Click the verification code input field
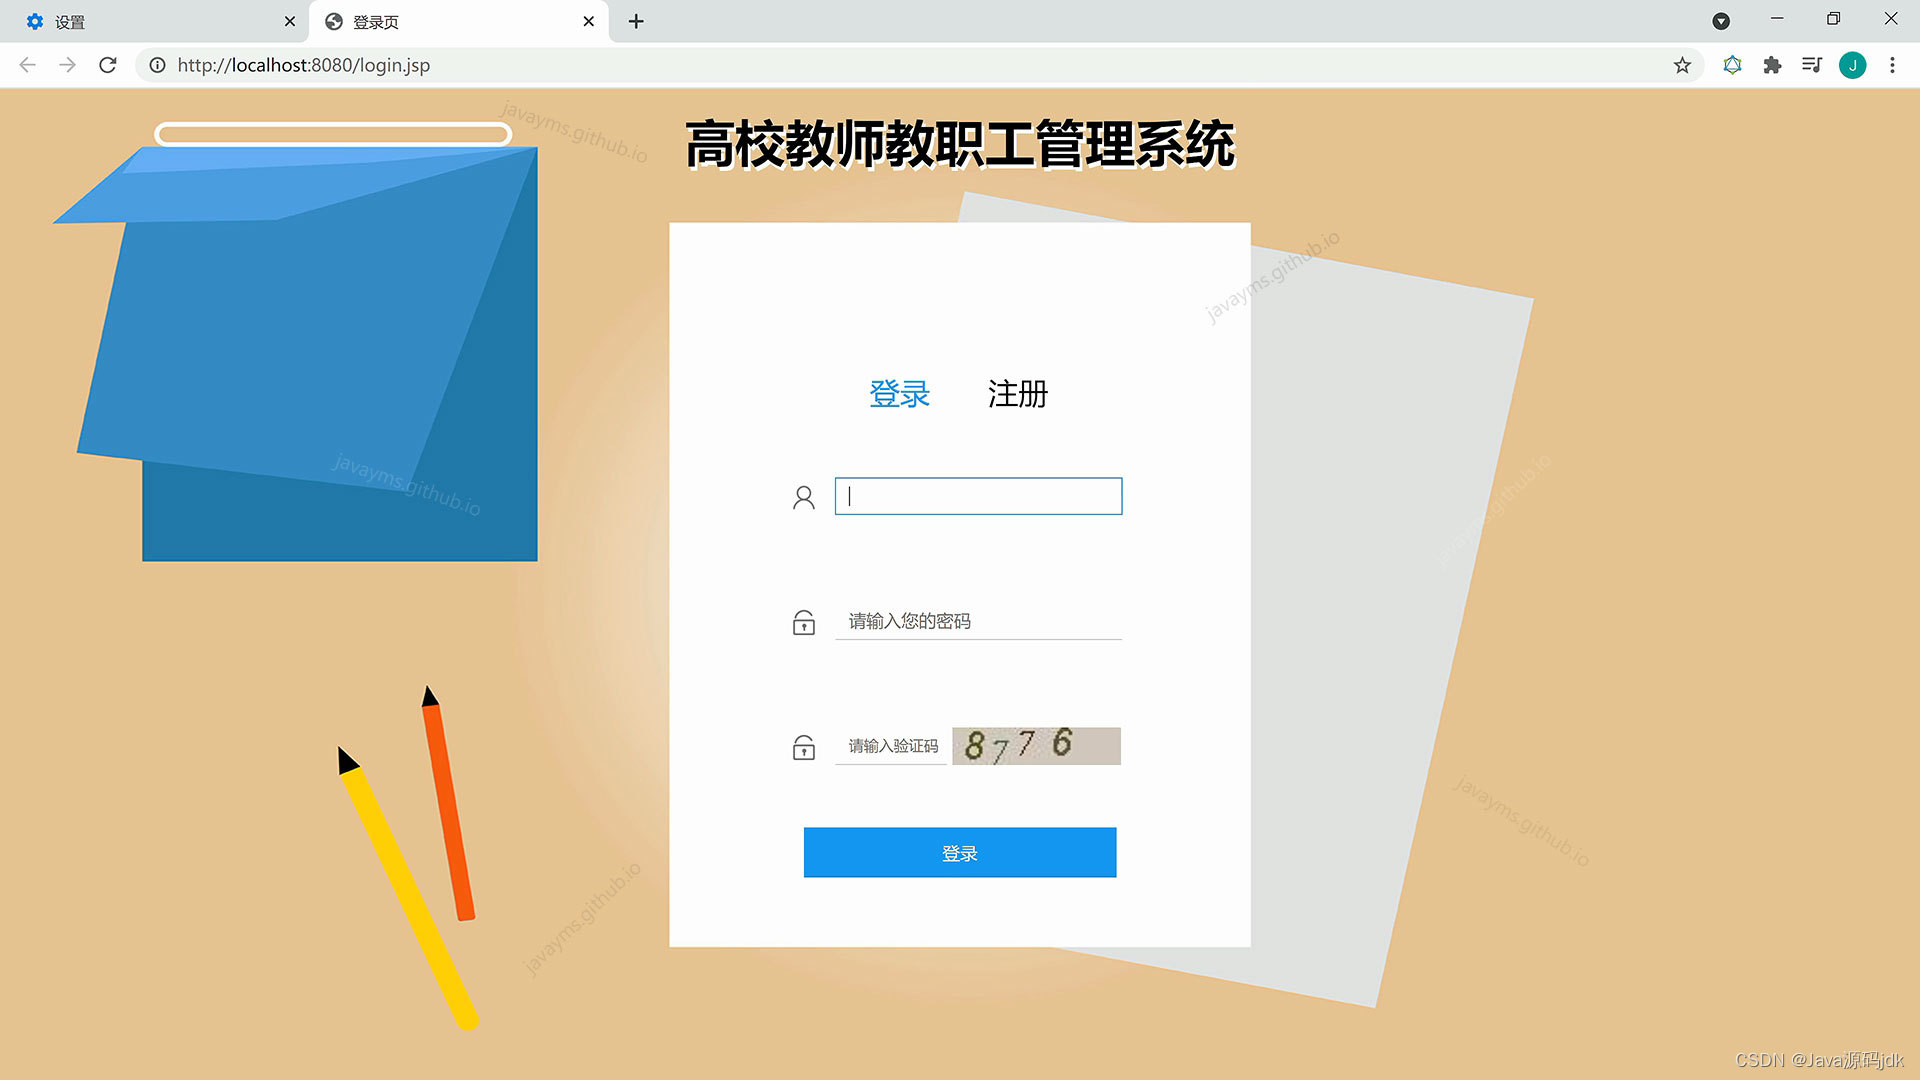The image size is (1920, 1080). (890, 746)
